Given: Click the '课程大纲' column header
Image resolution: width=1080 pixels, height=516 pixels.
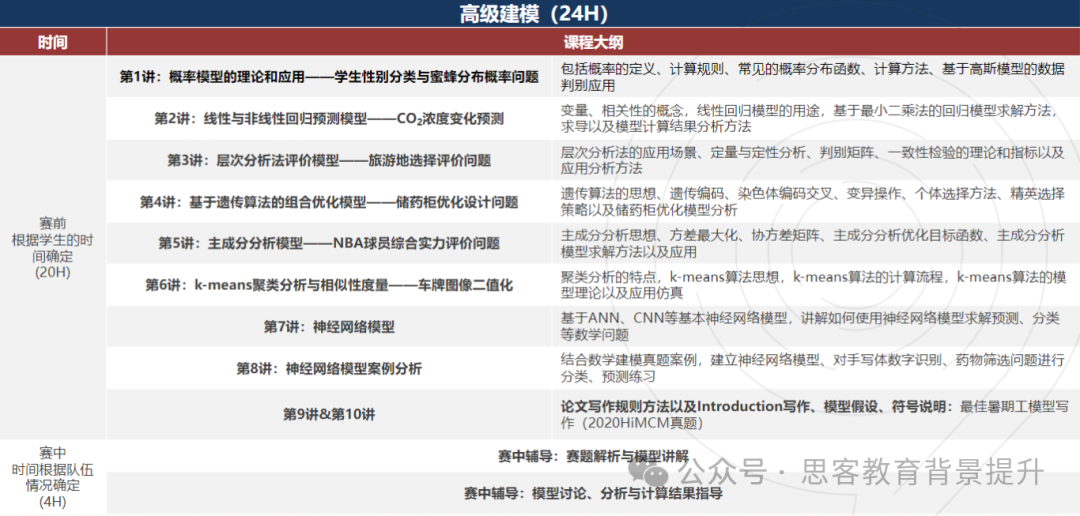Looking at the screenshot, I should (593, 42).
